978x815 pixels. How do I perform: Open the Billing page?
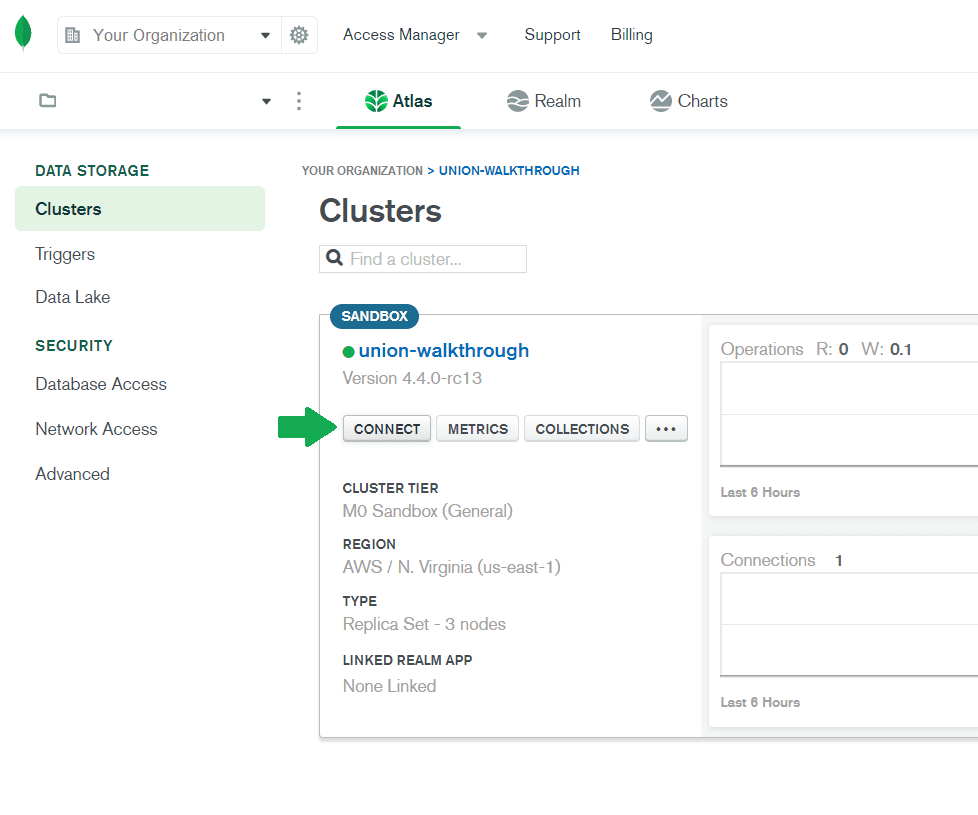[x=631, y=34]
